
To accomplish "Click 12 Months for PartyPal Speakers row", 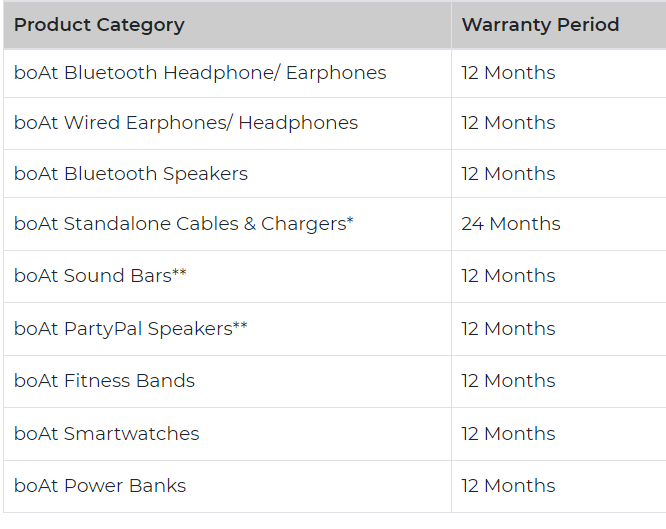I will (508, 329).
